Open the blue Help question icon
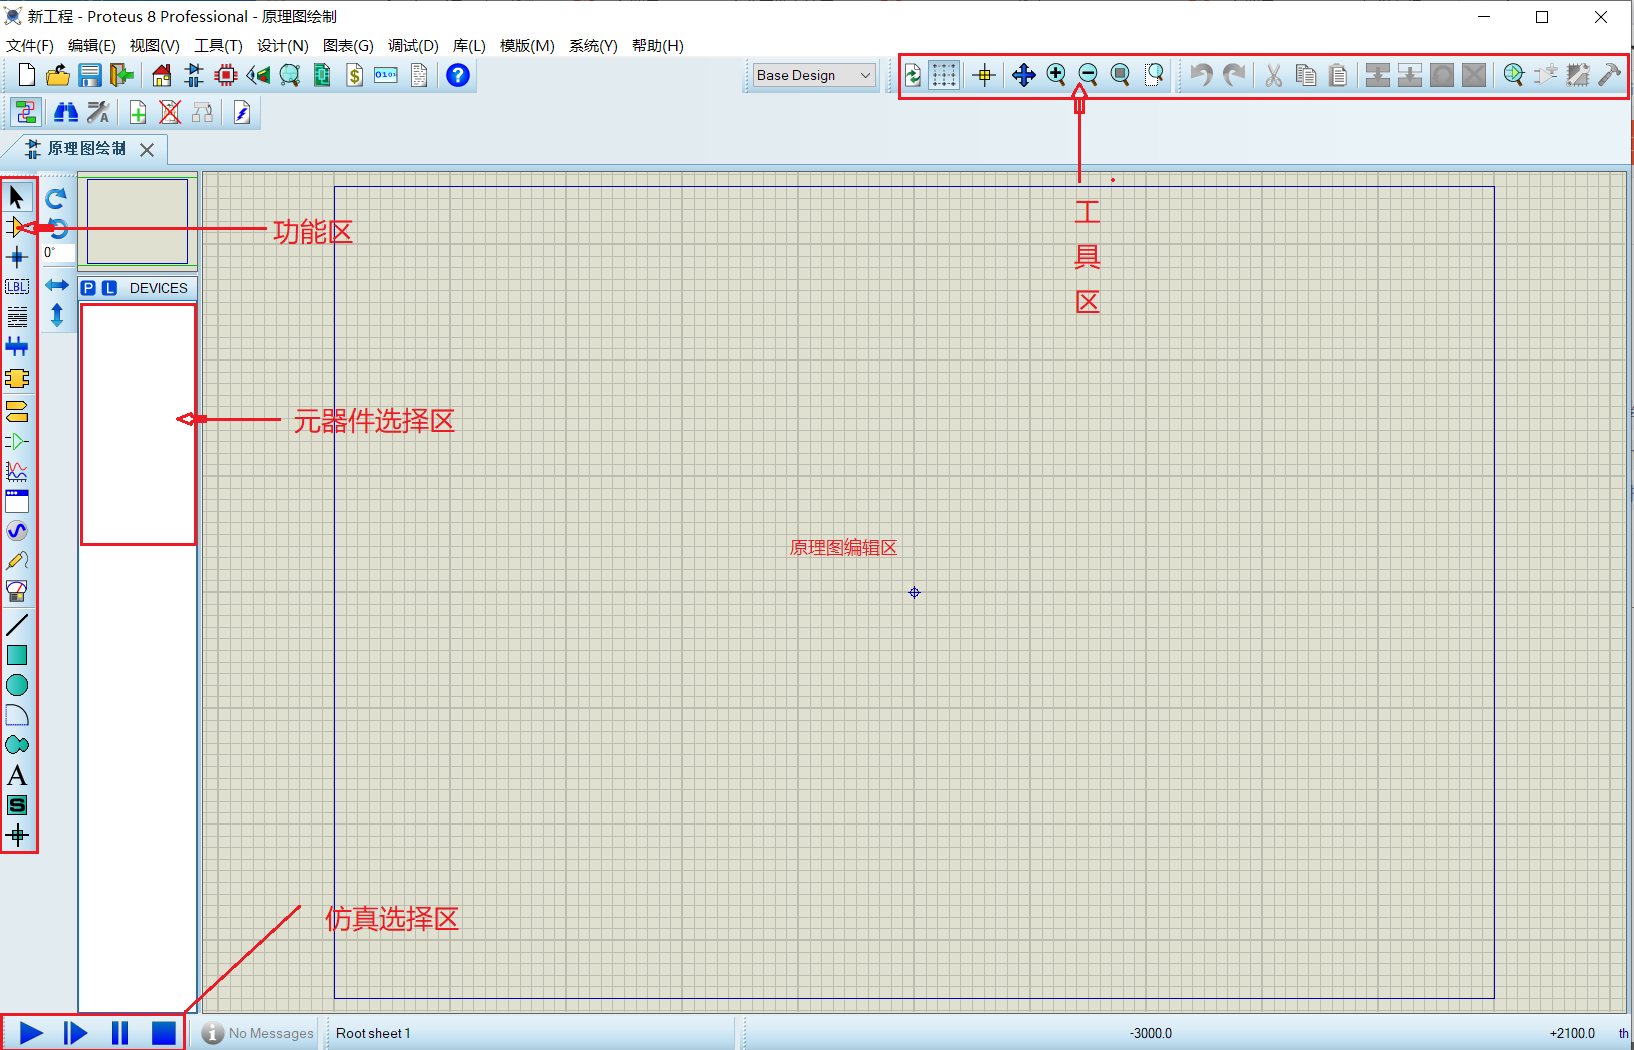This screenshot has height=1050, width=1634. click(x=458, y=75)
